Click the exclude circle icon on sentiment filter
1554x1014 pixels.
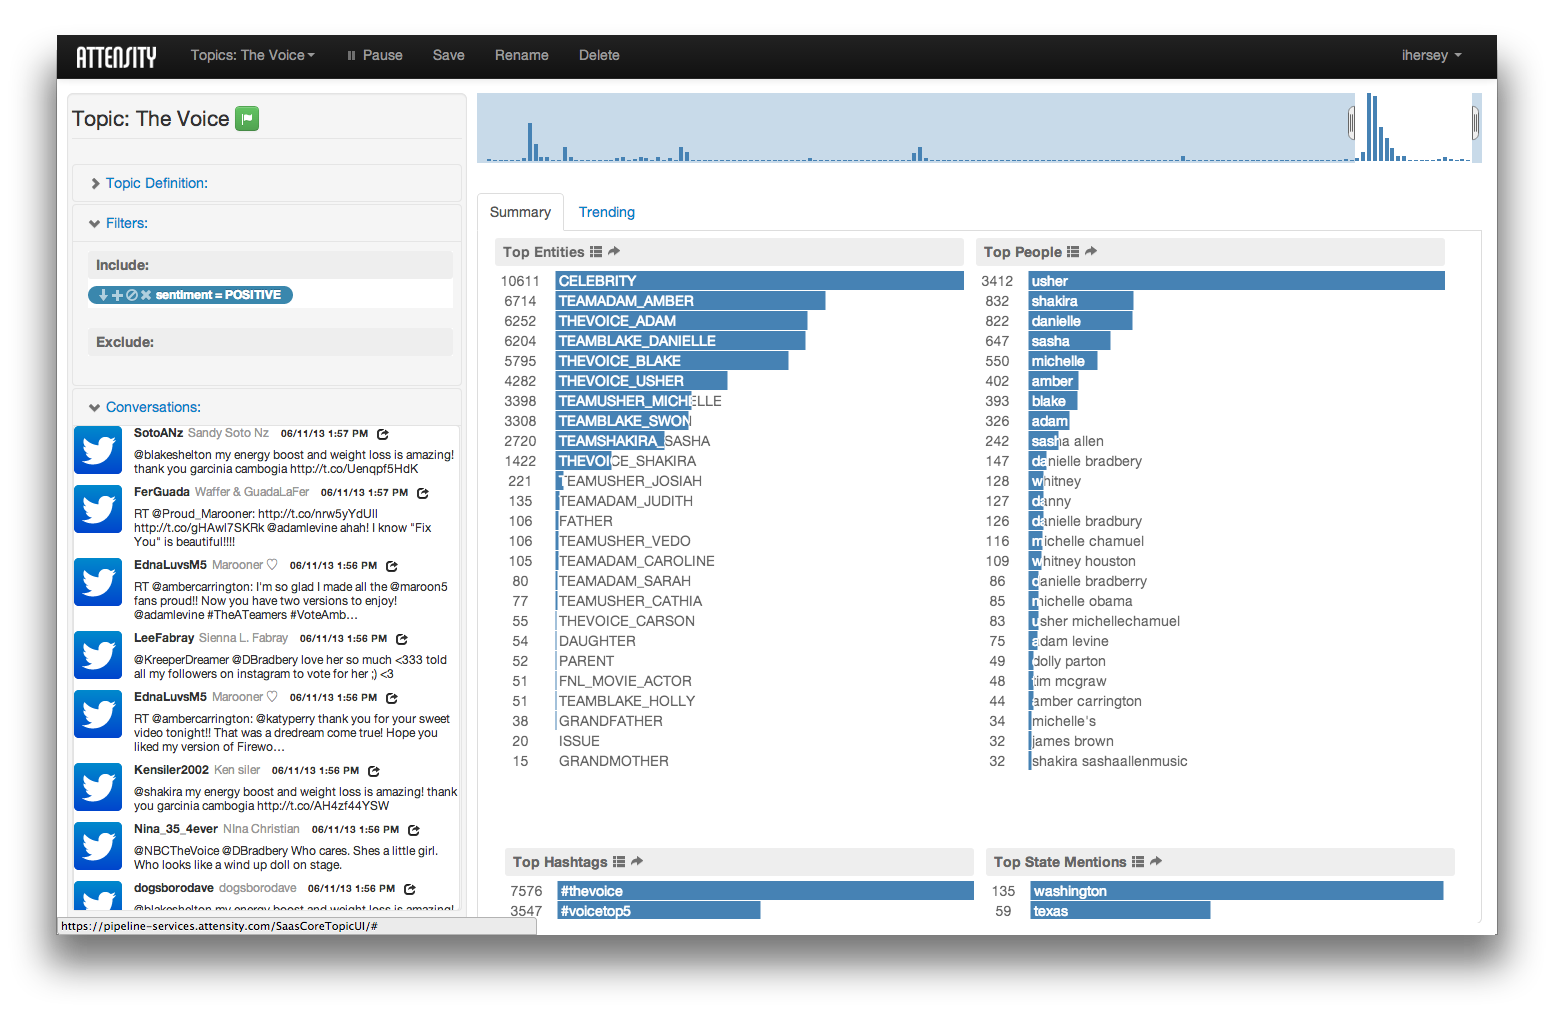[131, 295]
